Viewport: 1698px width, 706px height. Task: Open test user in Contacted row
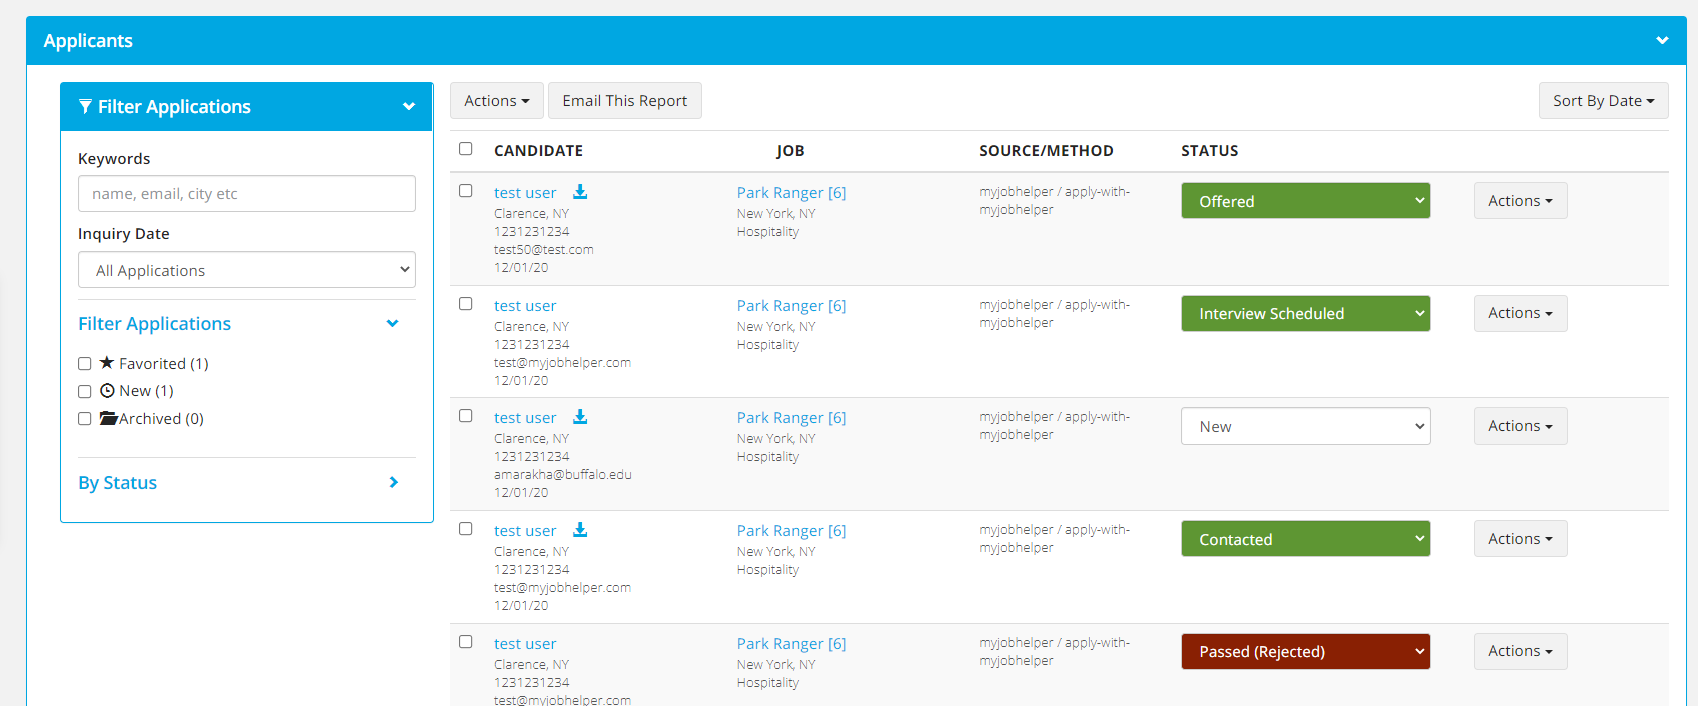(x=525, y=531)
